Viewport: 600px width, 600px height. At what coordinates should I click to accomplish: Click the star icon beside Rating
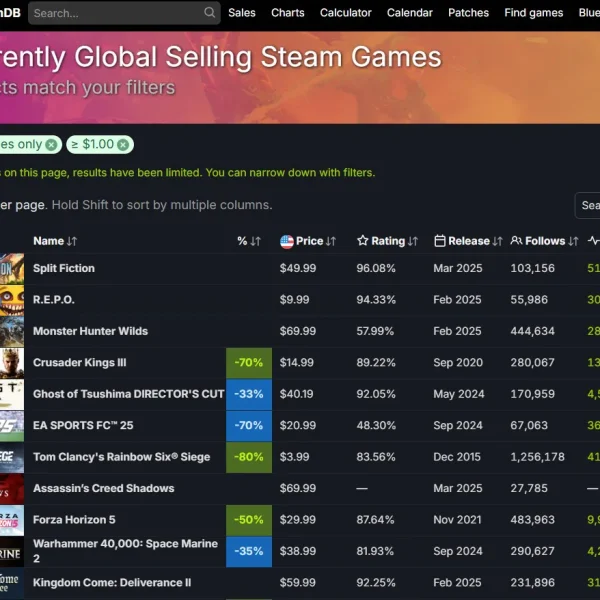(x=362, y=241)
